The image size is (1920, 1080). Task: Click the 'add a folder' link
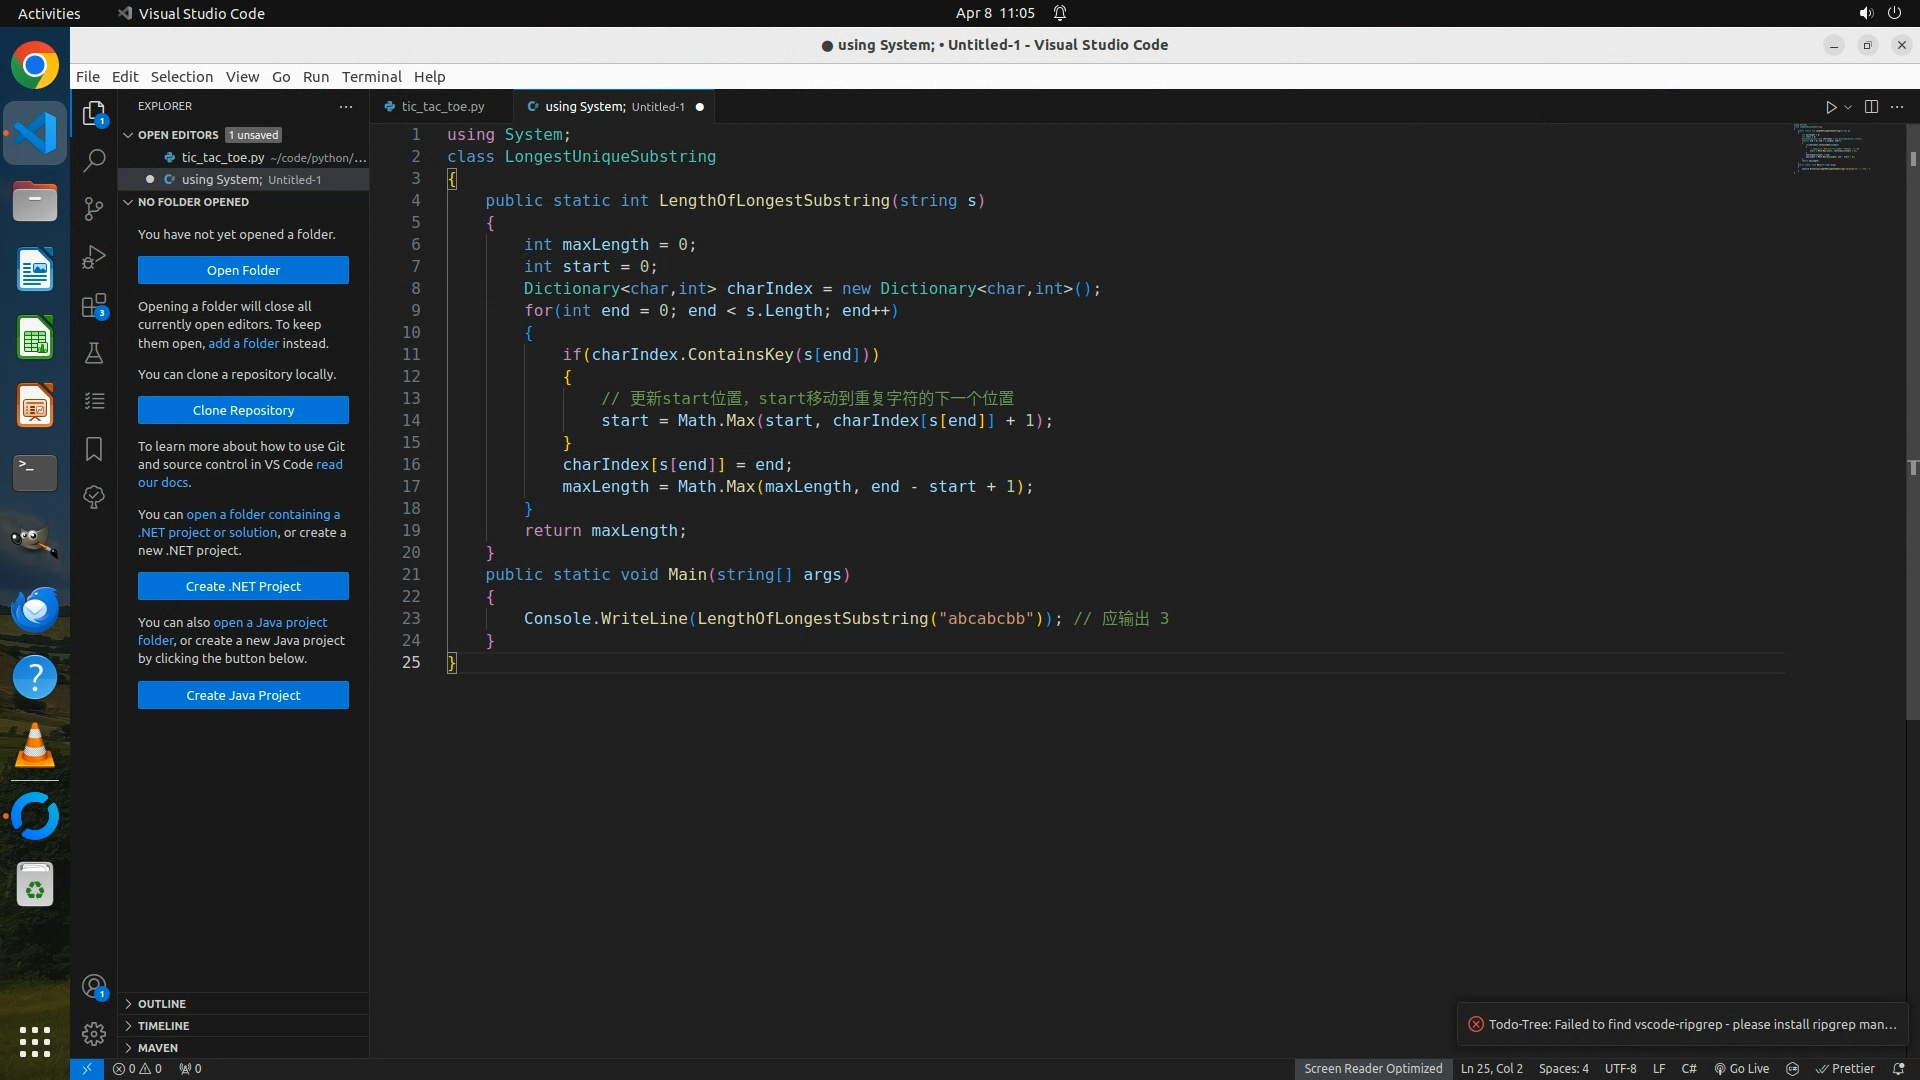click(243, 343)
